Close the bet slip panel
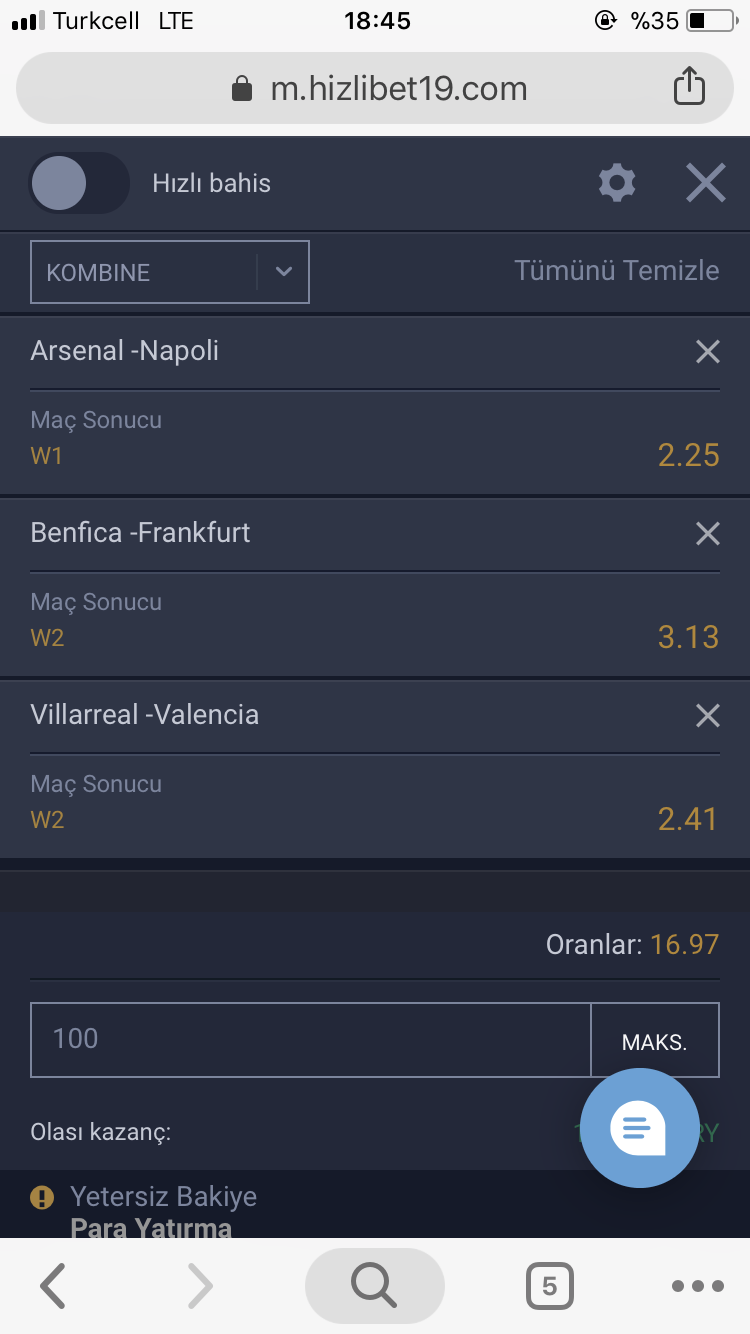 [705, 183]
